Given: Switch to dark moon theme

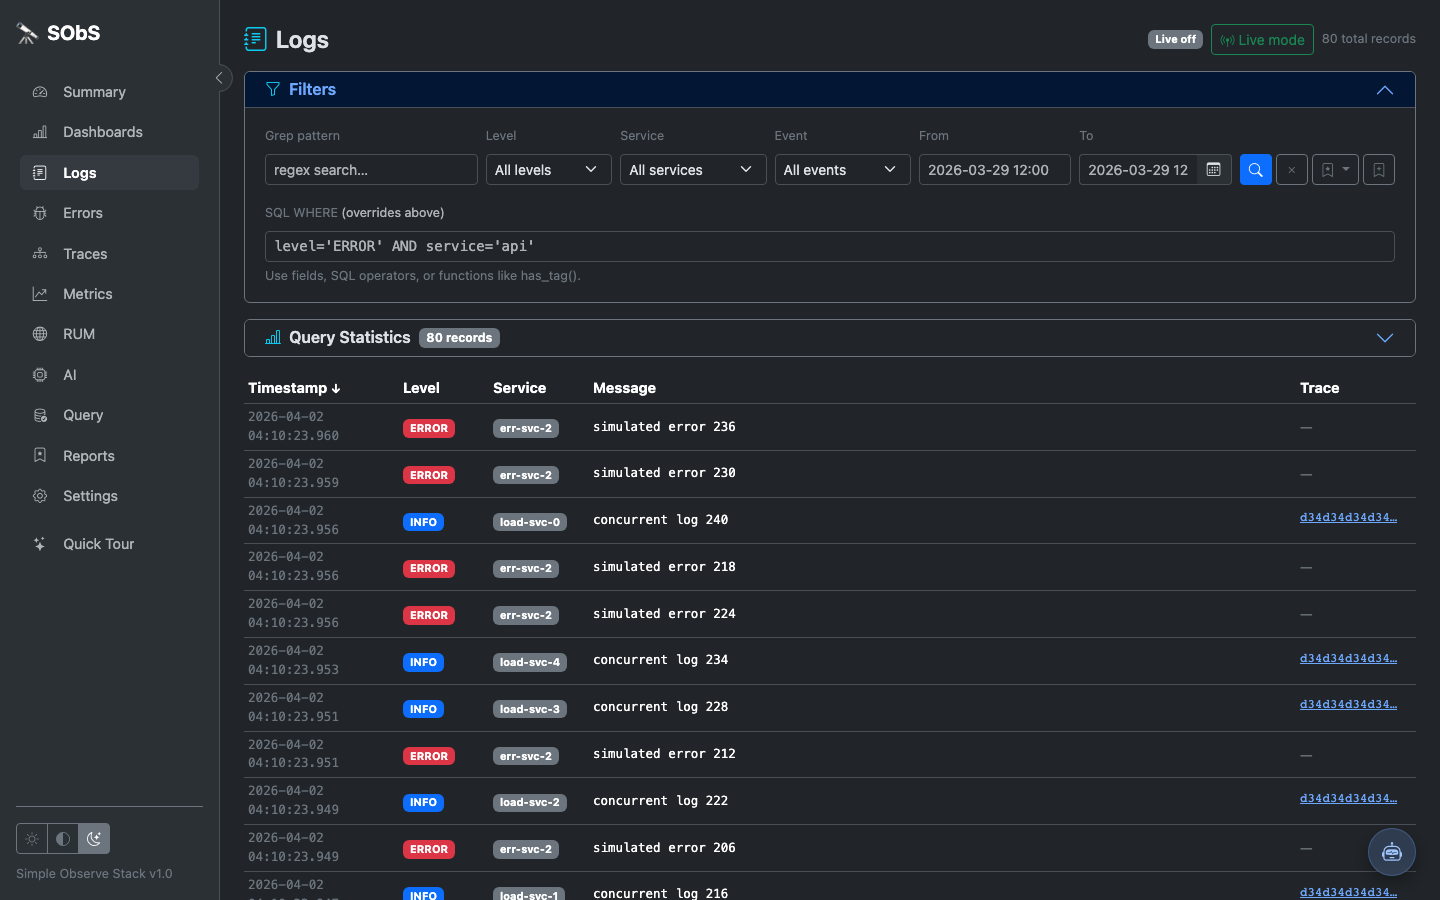Looking at the screenshot, I should coord(94,839).
